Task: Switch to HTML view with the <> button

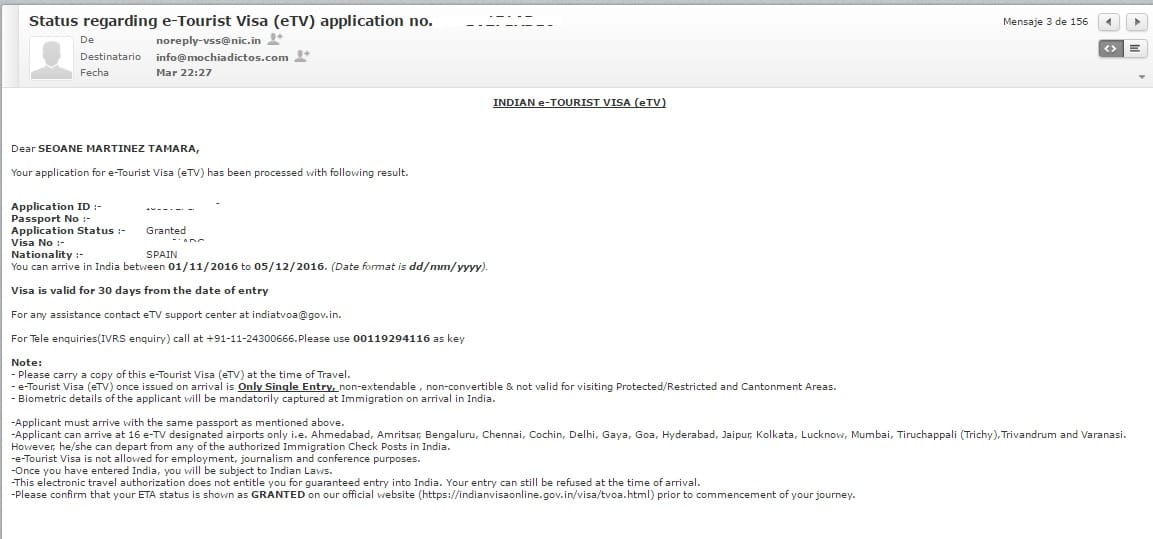Action: coord(1110,49)
